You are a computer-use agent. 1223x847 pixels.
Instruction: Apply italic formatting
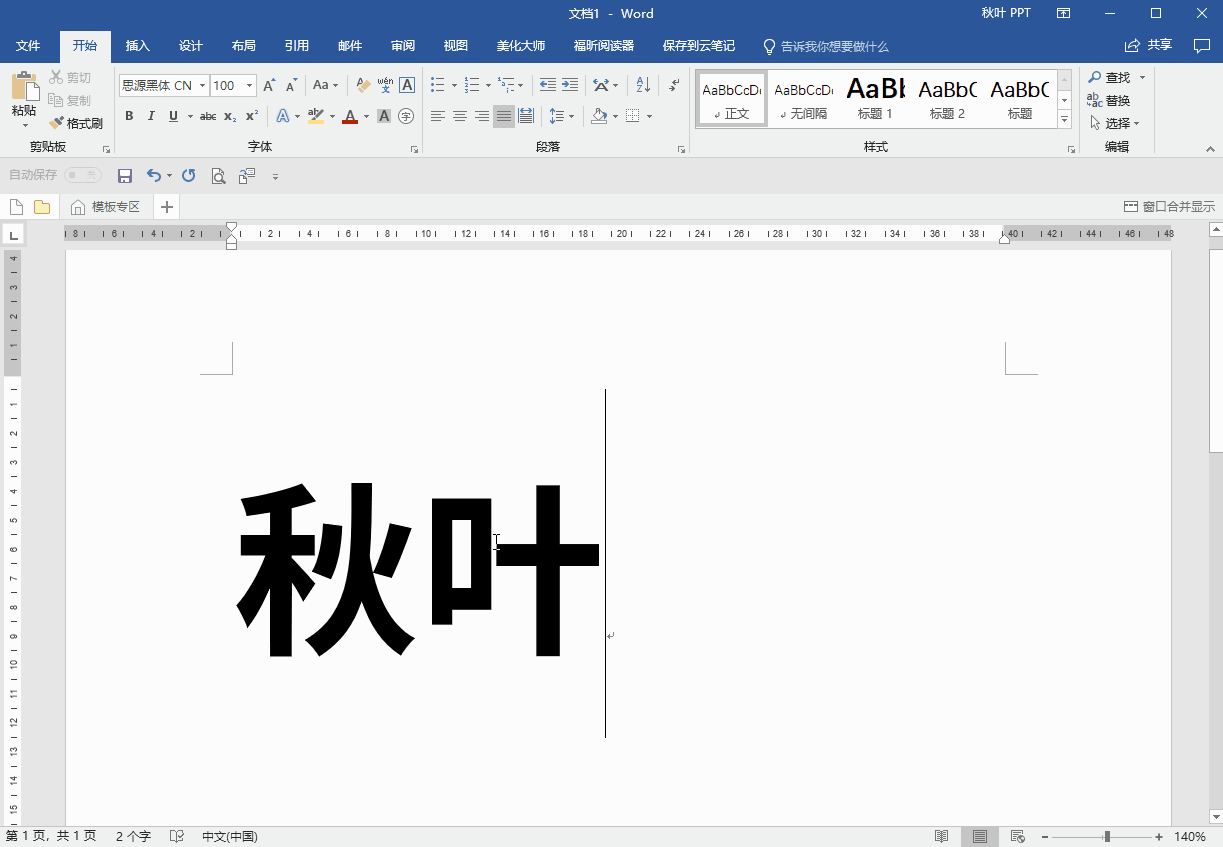click(150, 116)
